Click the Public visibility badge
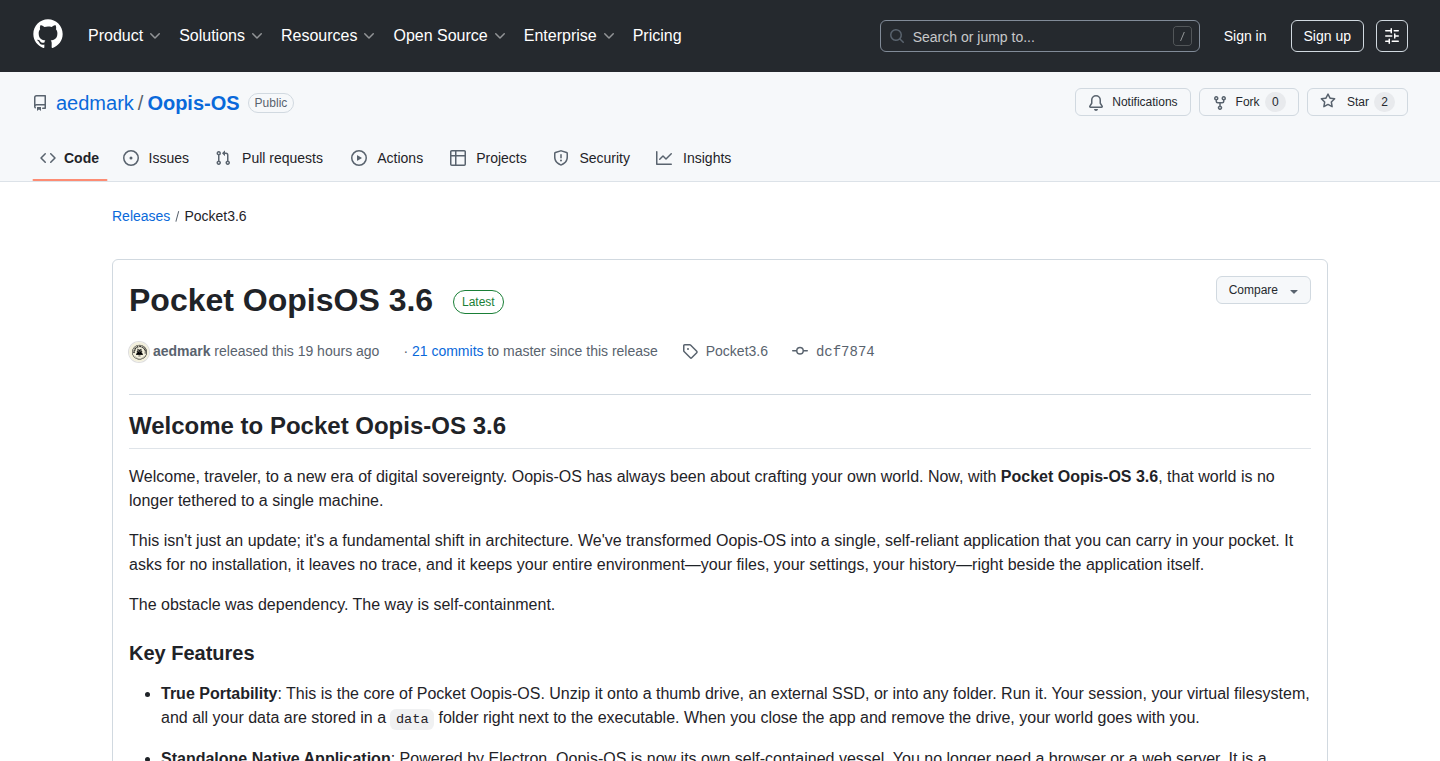This screenshot has width=1440, height=761. click(271, 103)
